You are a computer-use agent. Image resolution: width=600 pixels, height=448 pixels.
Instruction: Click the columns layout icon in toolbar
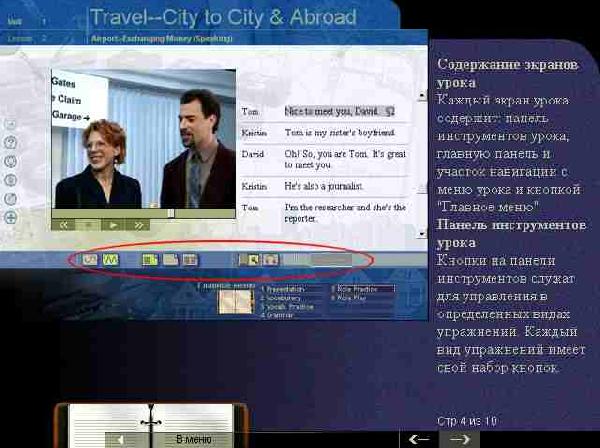point(190,260)
